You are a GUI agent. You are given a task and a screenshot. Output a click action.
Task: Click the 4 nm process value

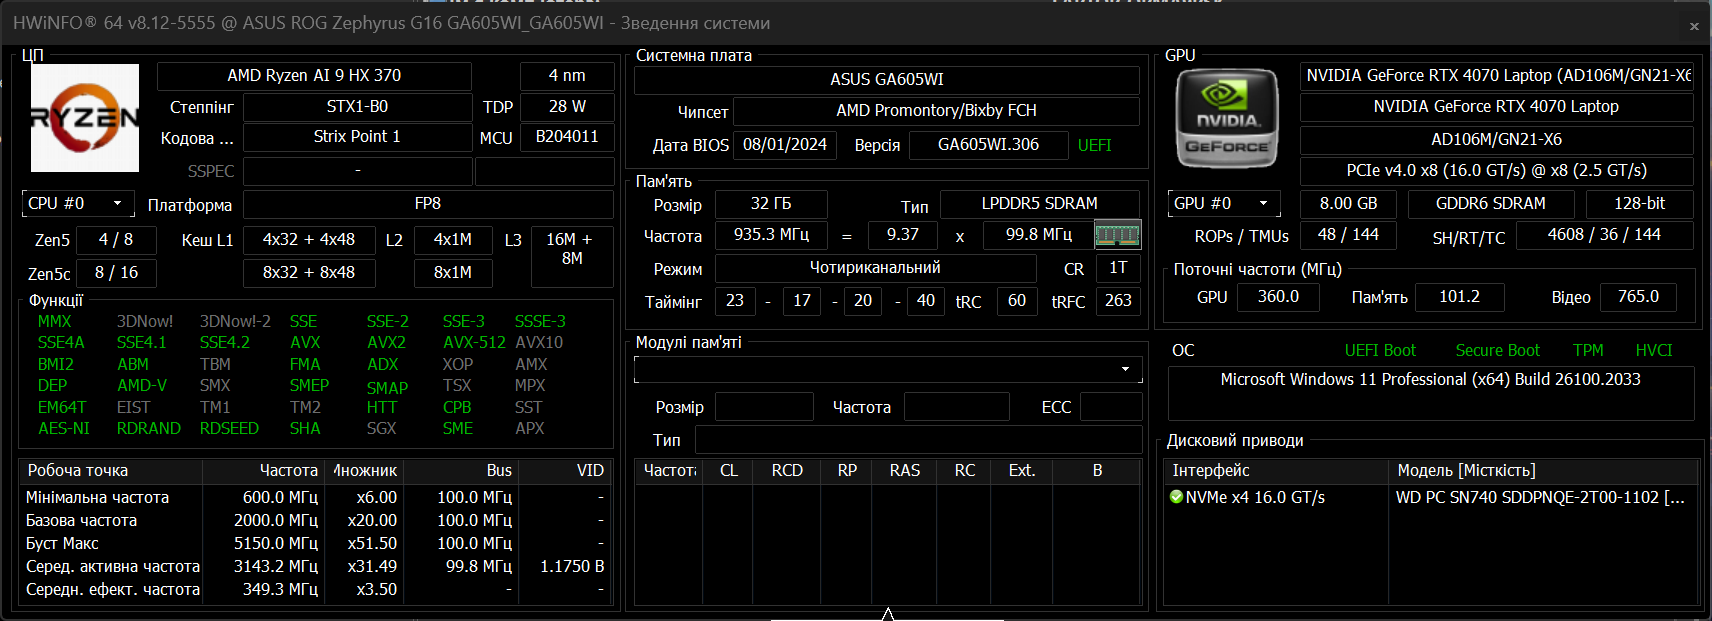coord(567,76)
